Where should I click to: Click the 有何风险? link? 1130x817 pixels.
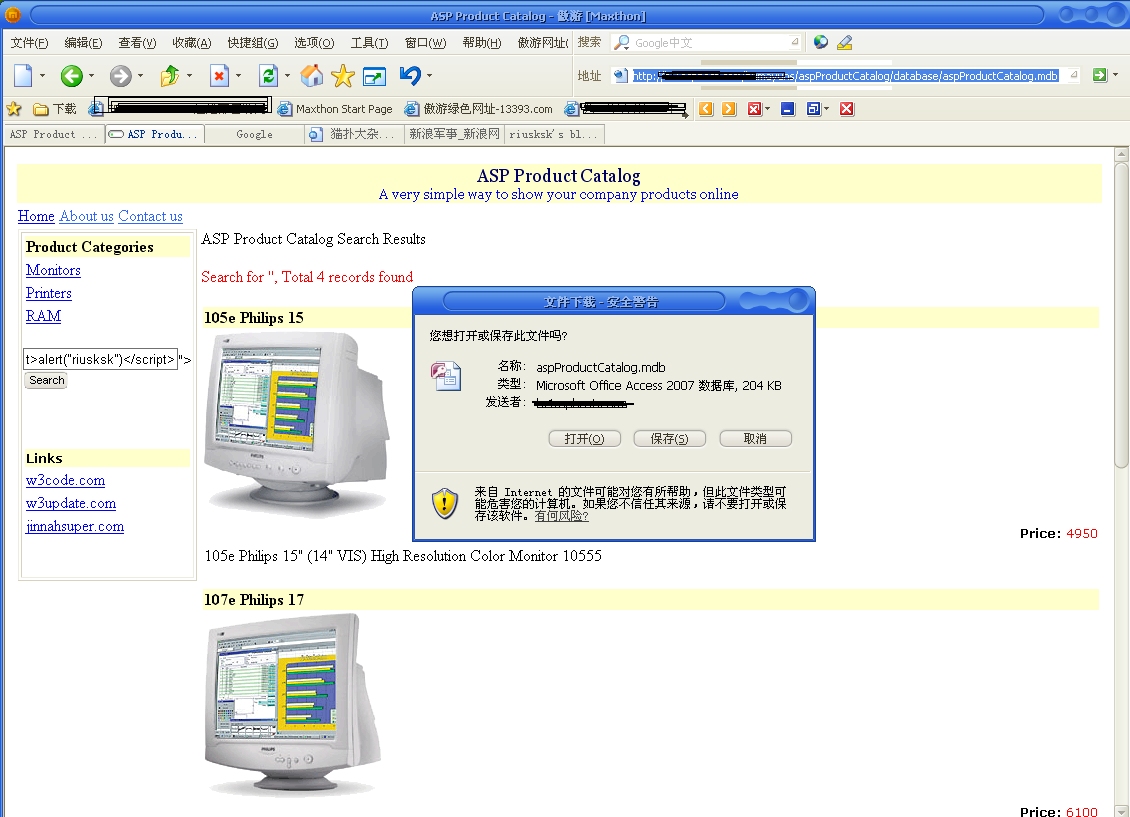[x=561, y=516]
